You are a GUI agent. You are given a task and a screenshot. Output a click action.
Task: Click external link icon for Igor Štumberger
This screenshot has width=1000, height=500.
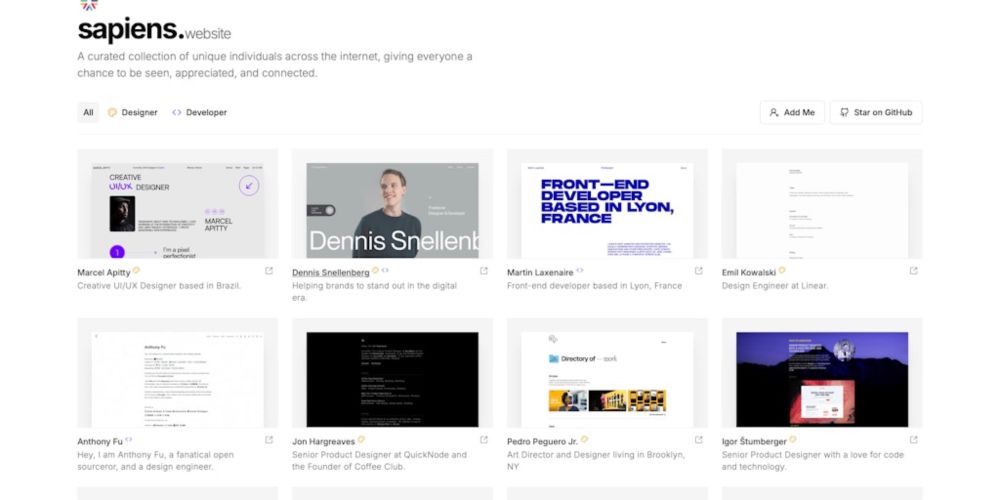pyautogui.click(x=914, y=440)
